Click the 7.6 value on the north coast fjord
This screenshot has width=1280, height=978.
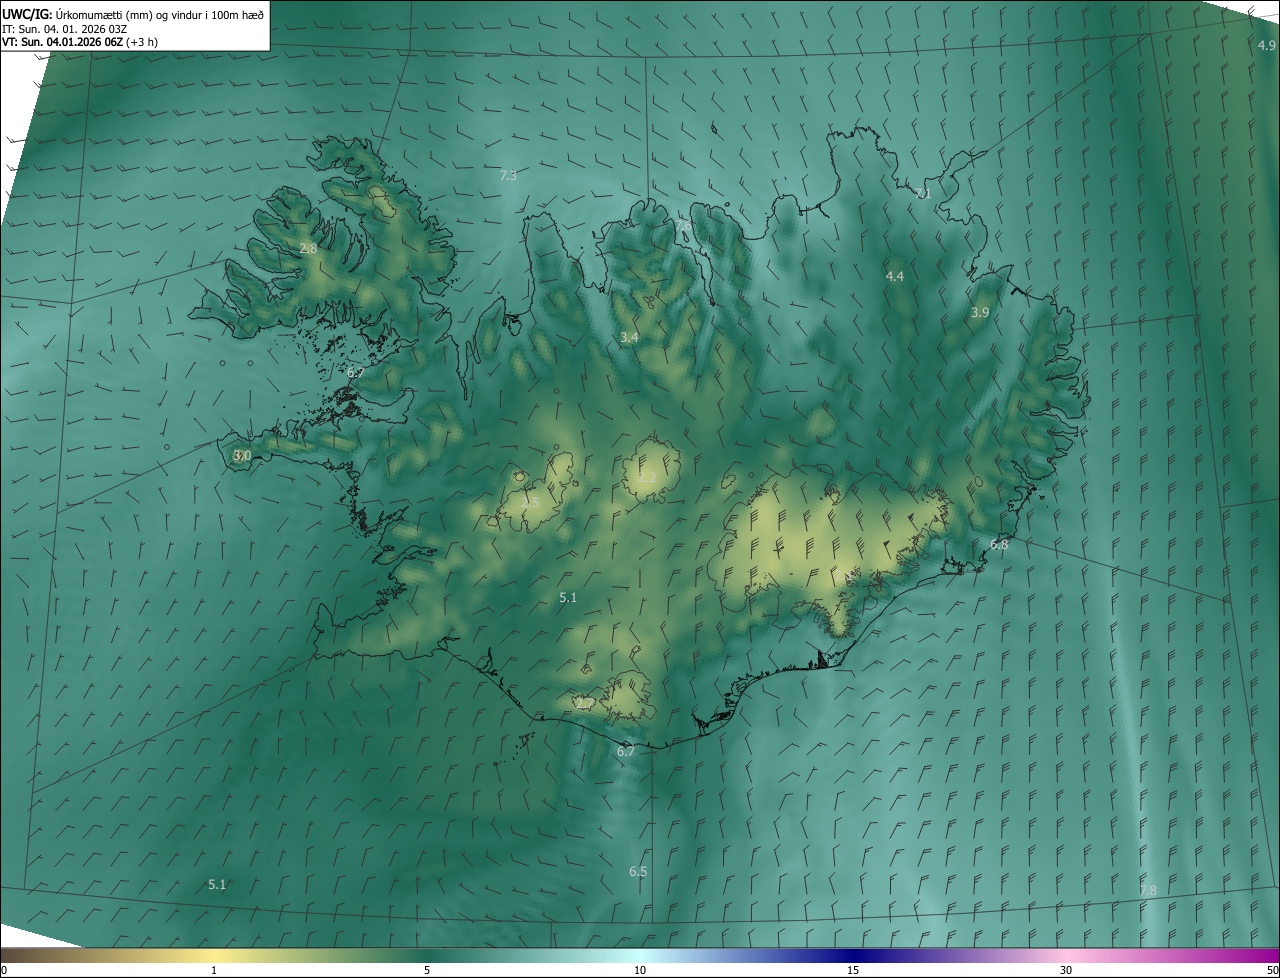[x=683, y=226]
